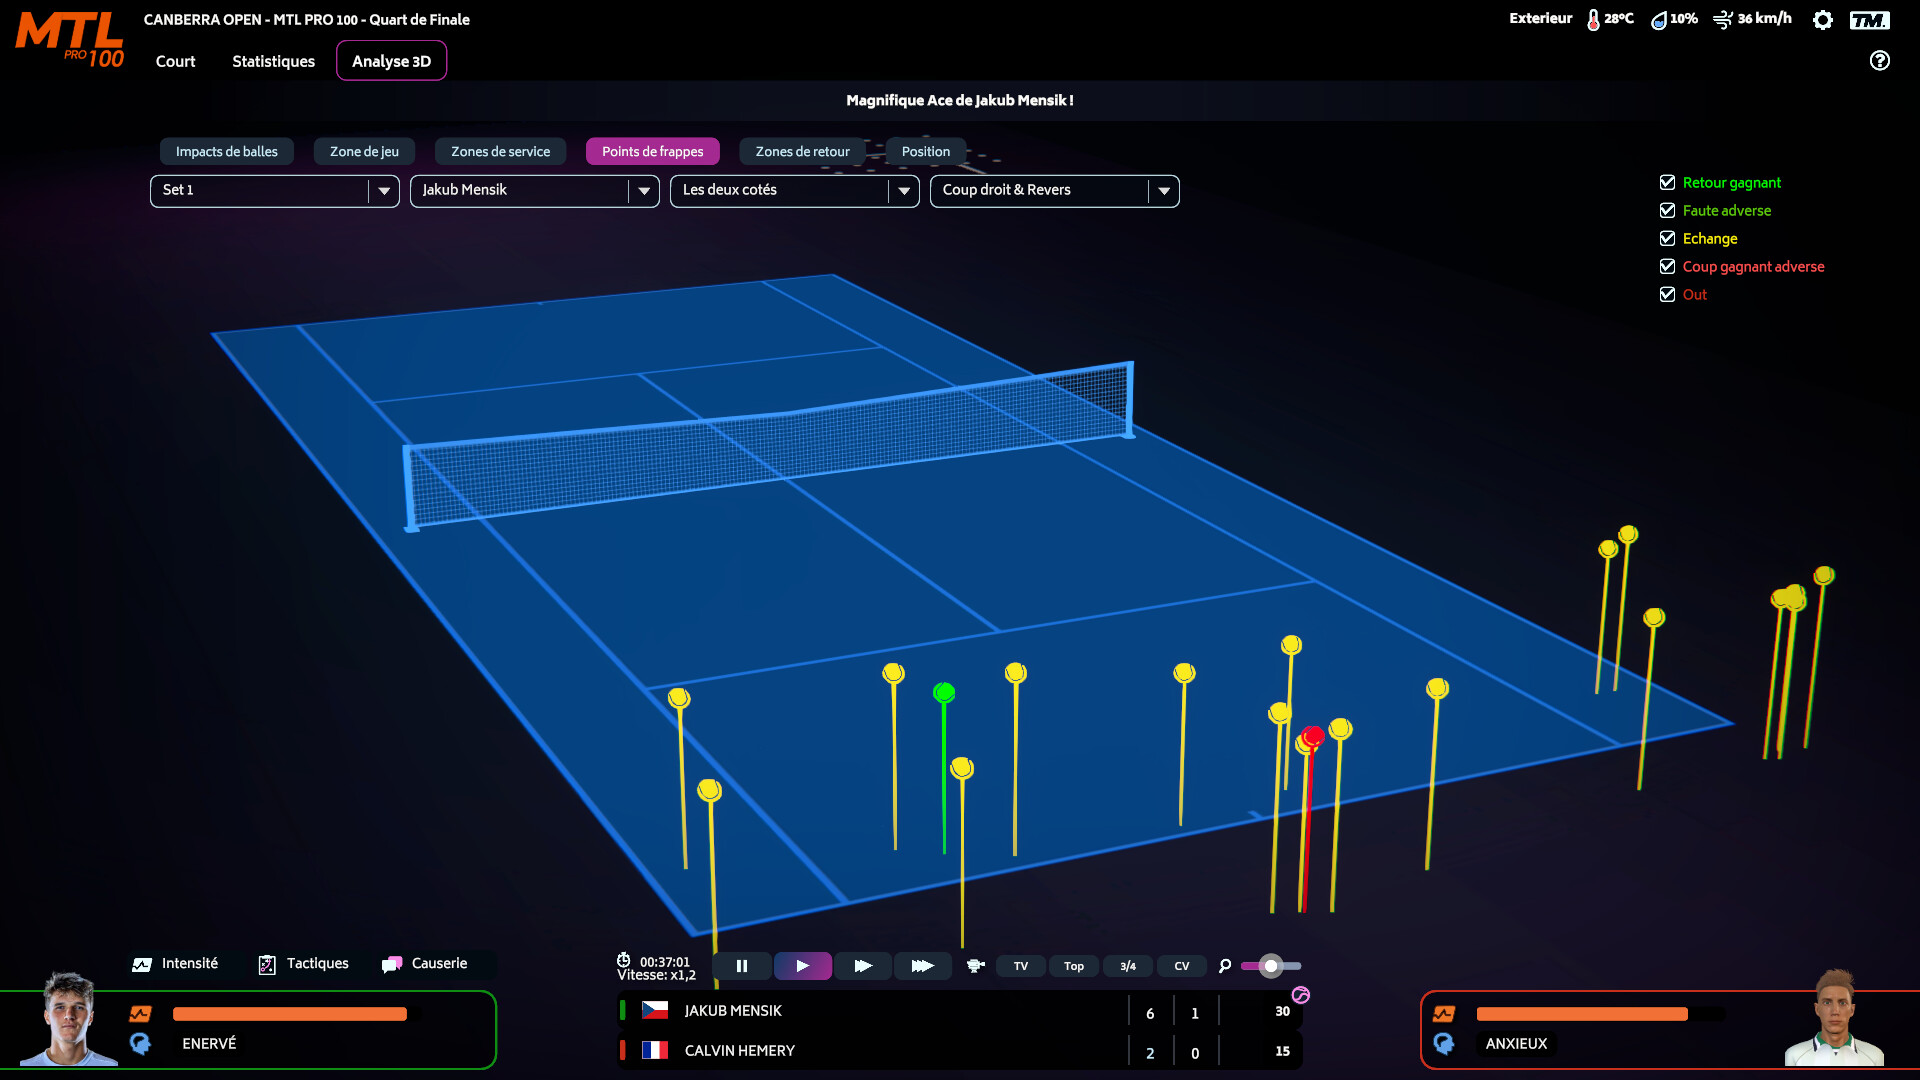The image size is (1920, 1080).
Task: Open the settings gear
Action: point(1823,20)
